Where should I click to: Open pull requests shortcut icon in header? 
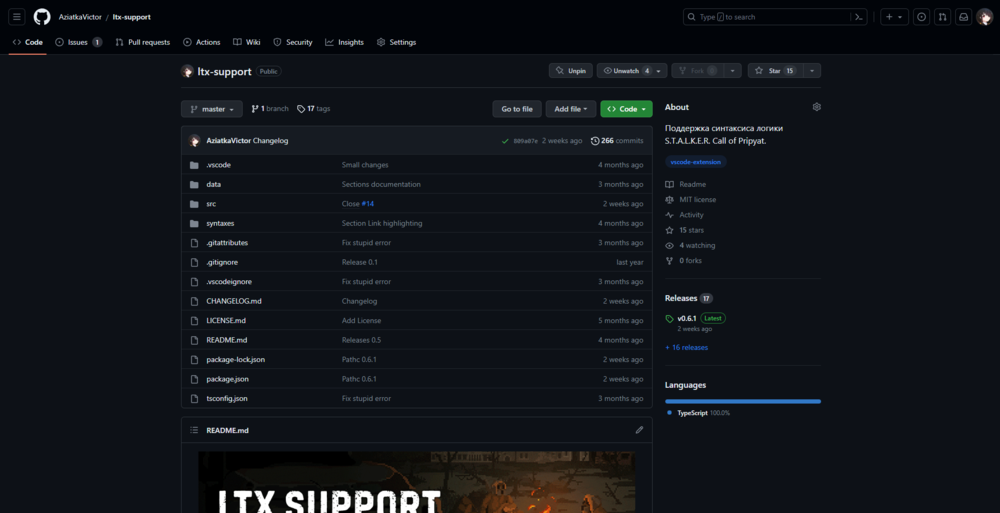click(x=943, y=17)
